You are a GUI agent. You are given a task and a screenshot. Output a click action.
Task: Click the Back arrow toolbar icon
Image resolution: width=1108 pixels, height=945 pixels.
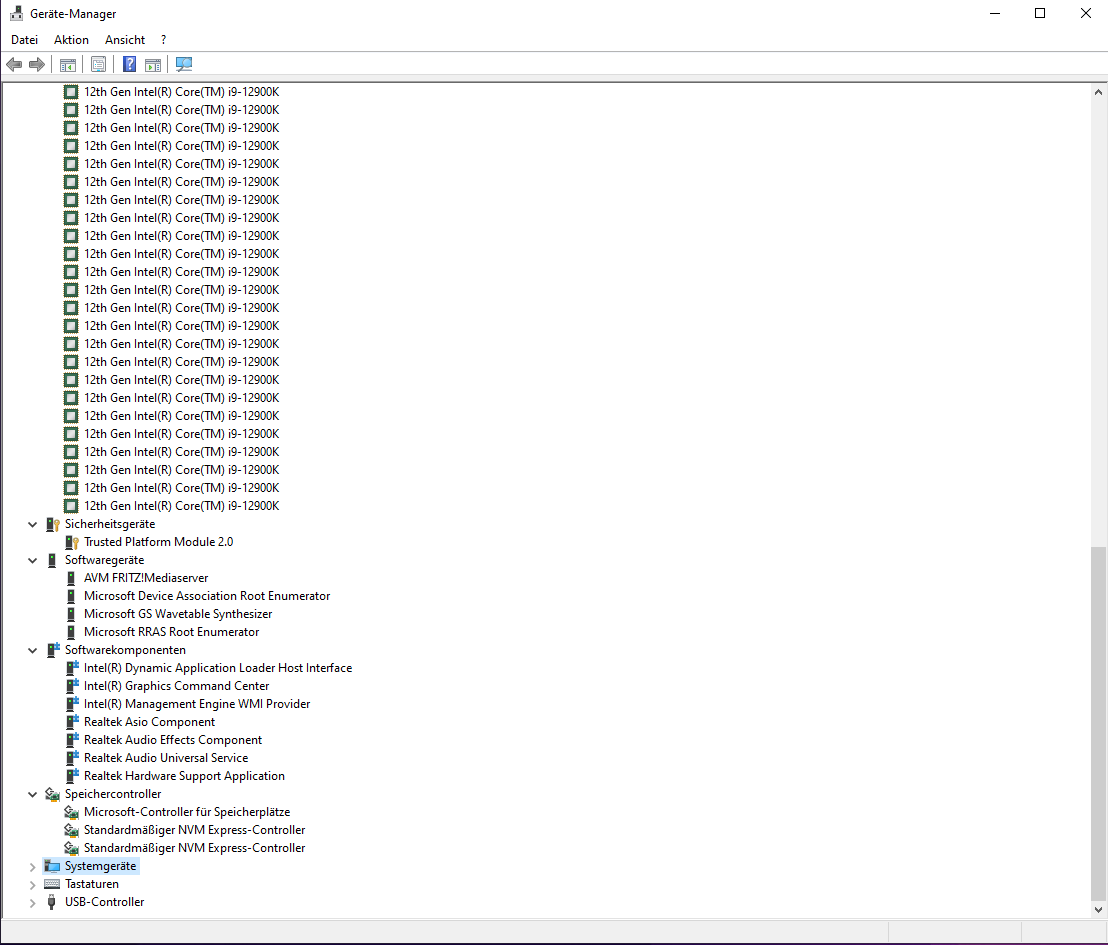[x=14, y=64]
